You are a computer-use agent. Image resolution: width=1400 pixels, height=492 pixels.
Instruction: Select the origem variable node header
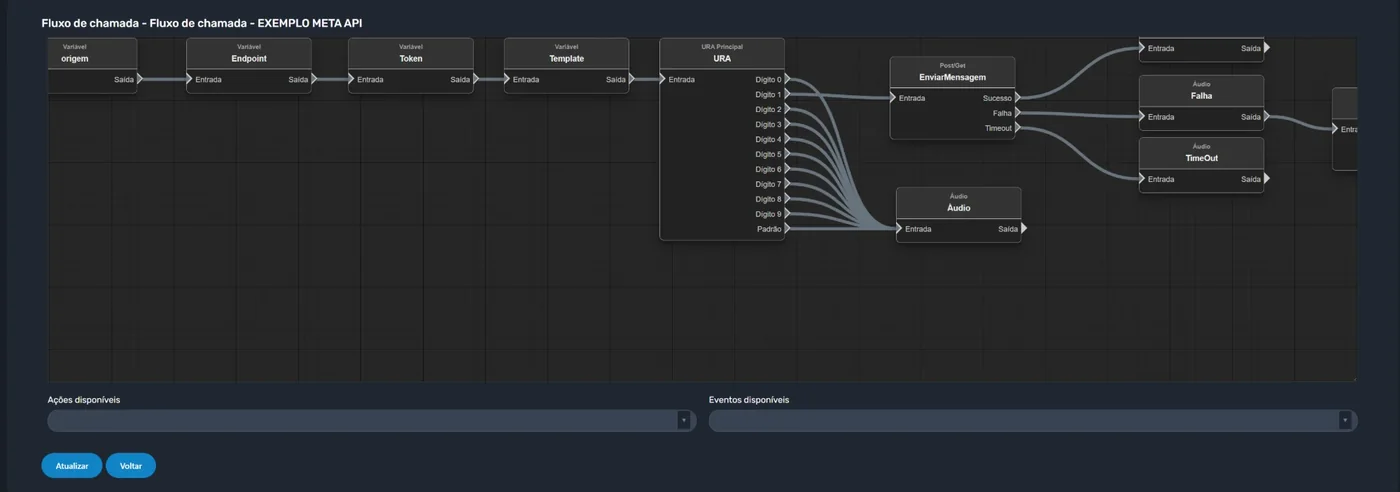(92, 54)
